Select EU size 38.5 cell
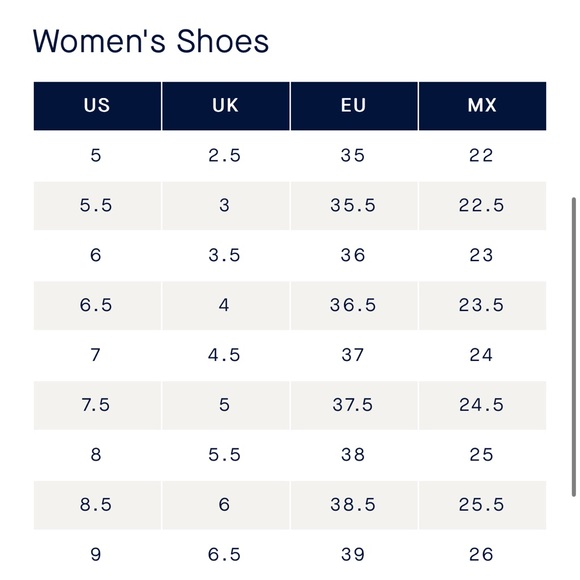 click(x=354, y=505)
